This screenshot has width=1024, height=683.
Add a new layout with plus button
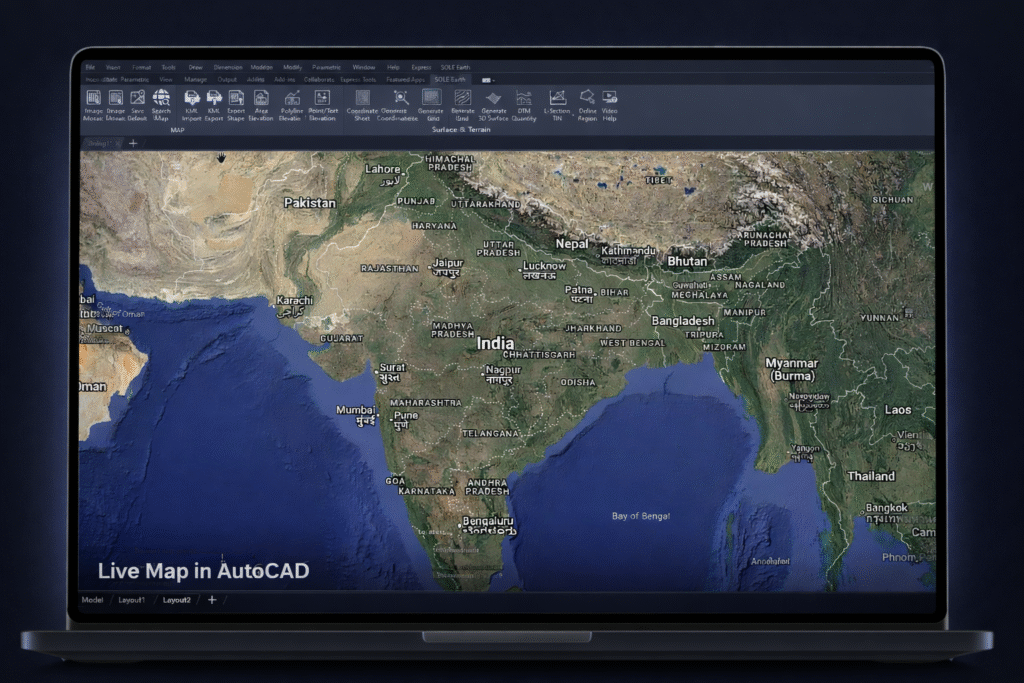(x=211, y=600)
